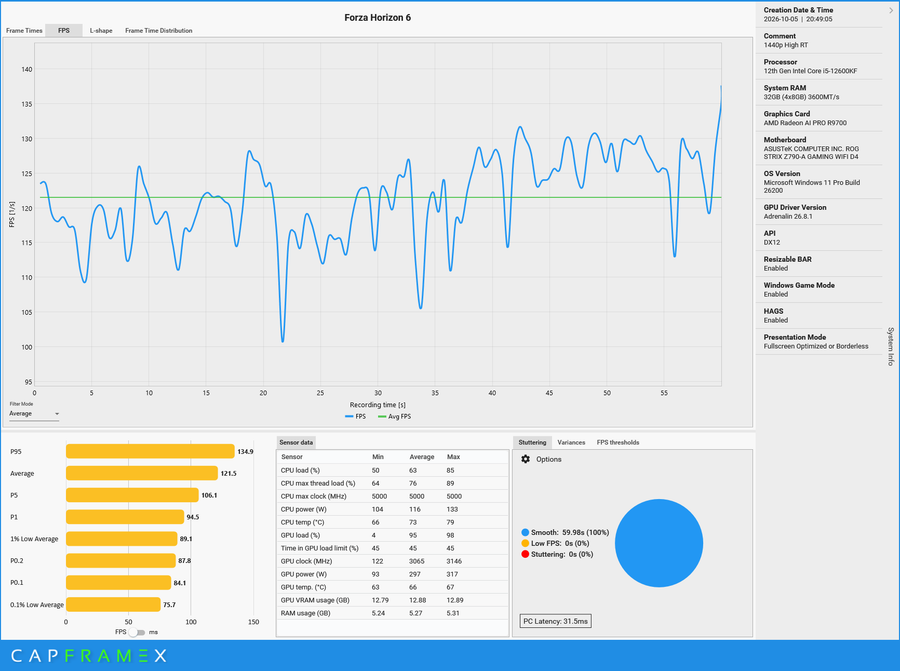Click the 1% Low Average bar showing 89.1
The height and width of the screenshot is (671, 900).
click(x=122, y=538)
